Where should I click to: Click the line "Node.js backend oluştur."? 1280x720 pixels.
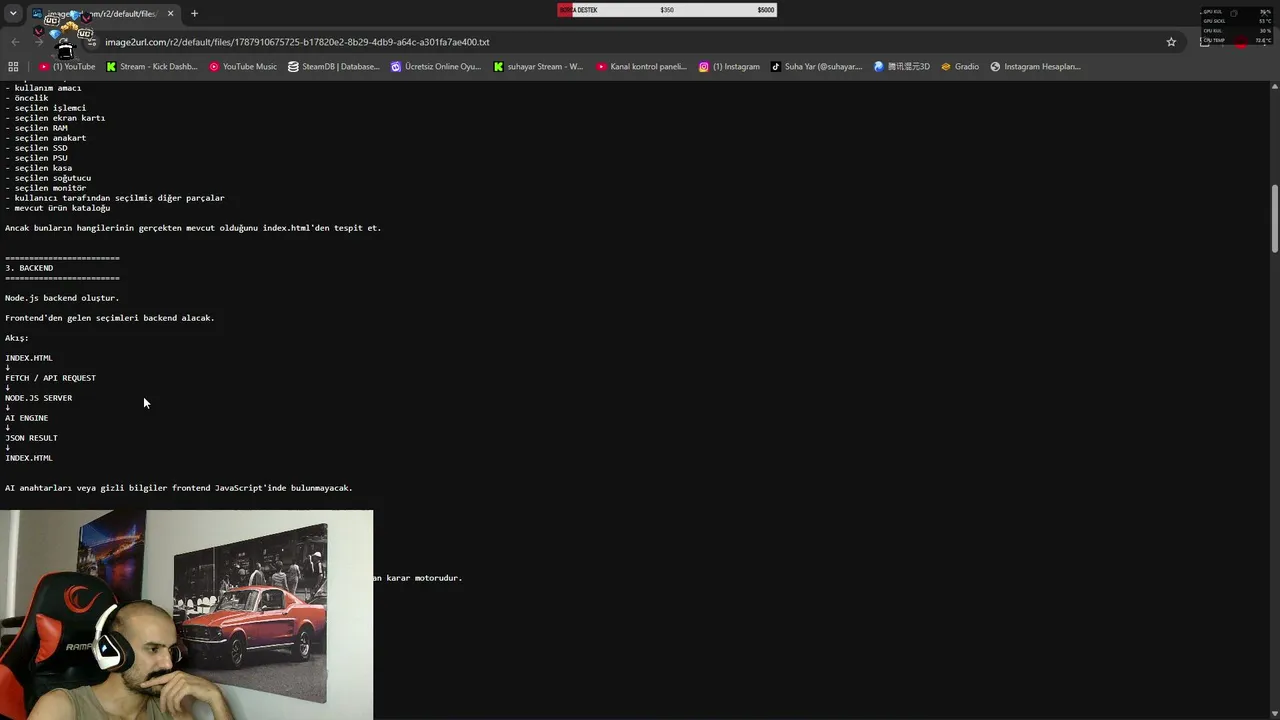coord(62,298)
